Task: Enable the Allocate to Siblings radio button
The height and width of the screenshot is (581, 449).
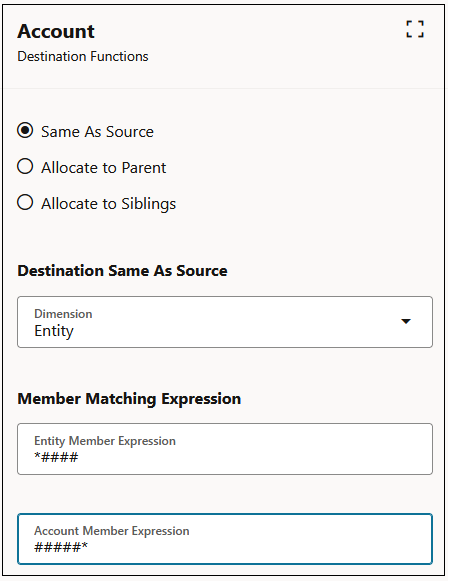Action: 25,203
